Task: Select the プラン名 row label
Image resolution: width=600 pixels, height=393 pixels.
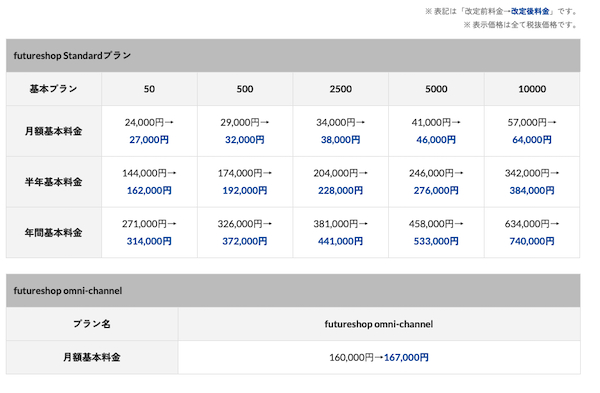Action: coord(92,324)
